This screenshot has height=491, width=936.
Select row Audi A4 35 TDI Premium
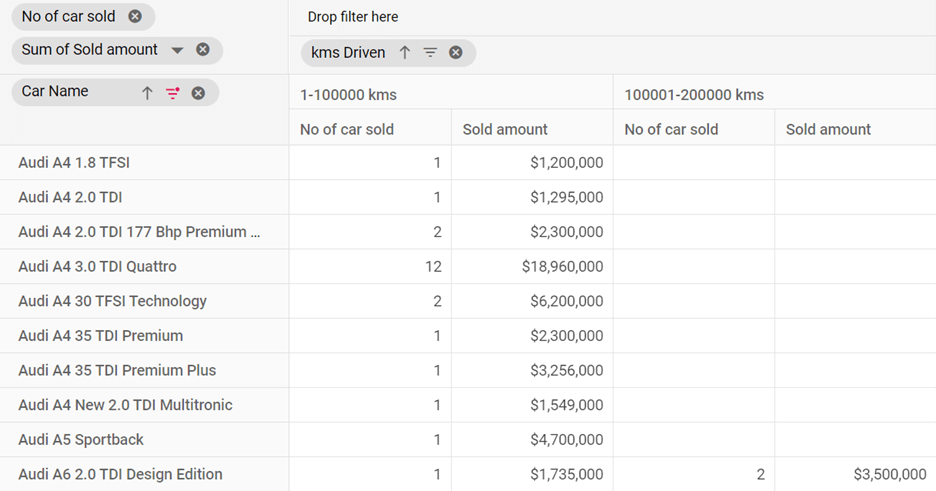click(x=144, y=335)
